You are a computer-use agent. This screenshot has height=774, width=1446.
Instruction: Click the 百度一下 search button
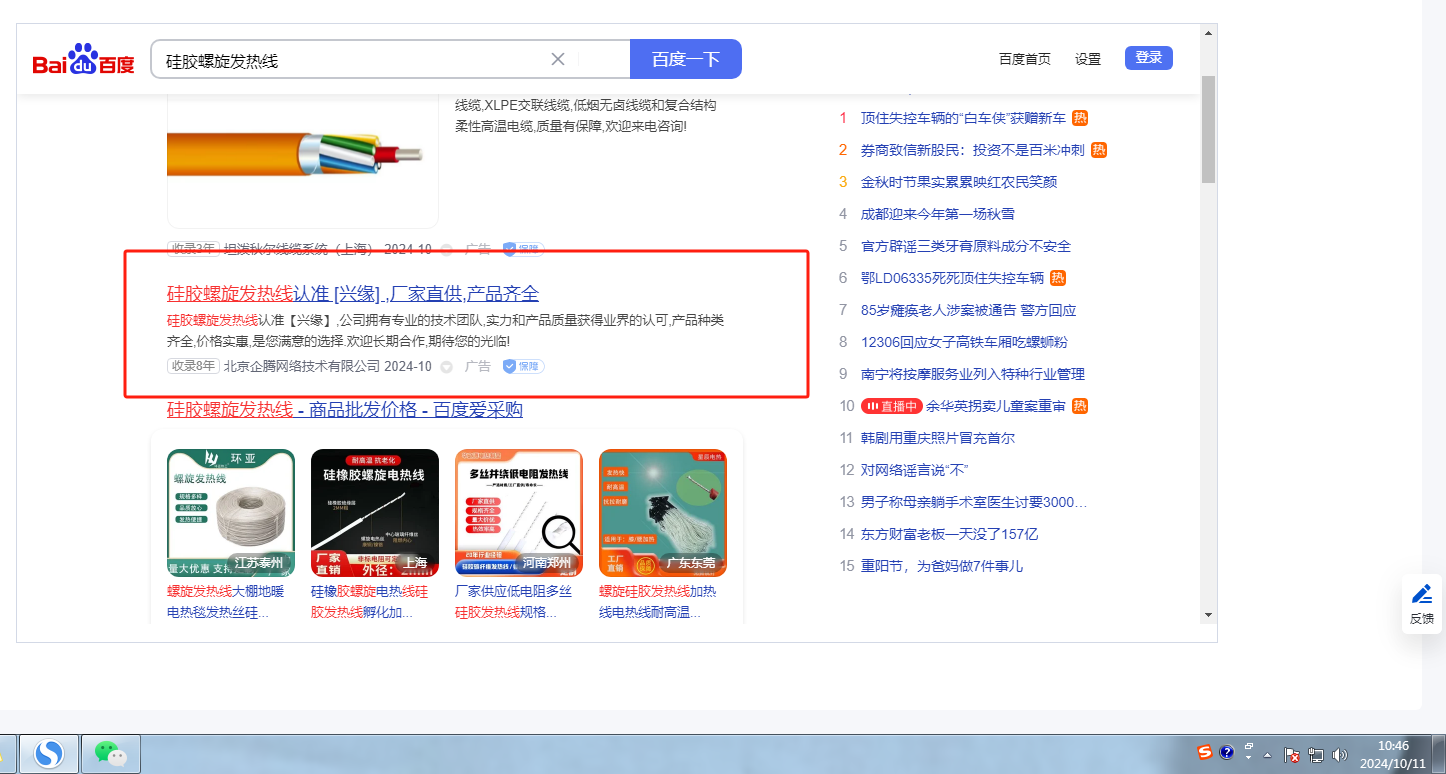[x=686, y=59]
